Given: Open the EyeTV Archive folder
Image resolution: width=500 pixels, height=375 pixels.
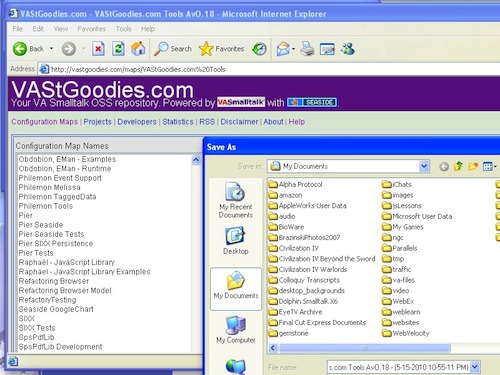Looking at the screenshot, I should [x=295, y=312].
